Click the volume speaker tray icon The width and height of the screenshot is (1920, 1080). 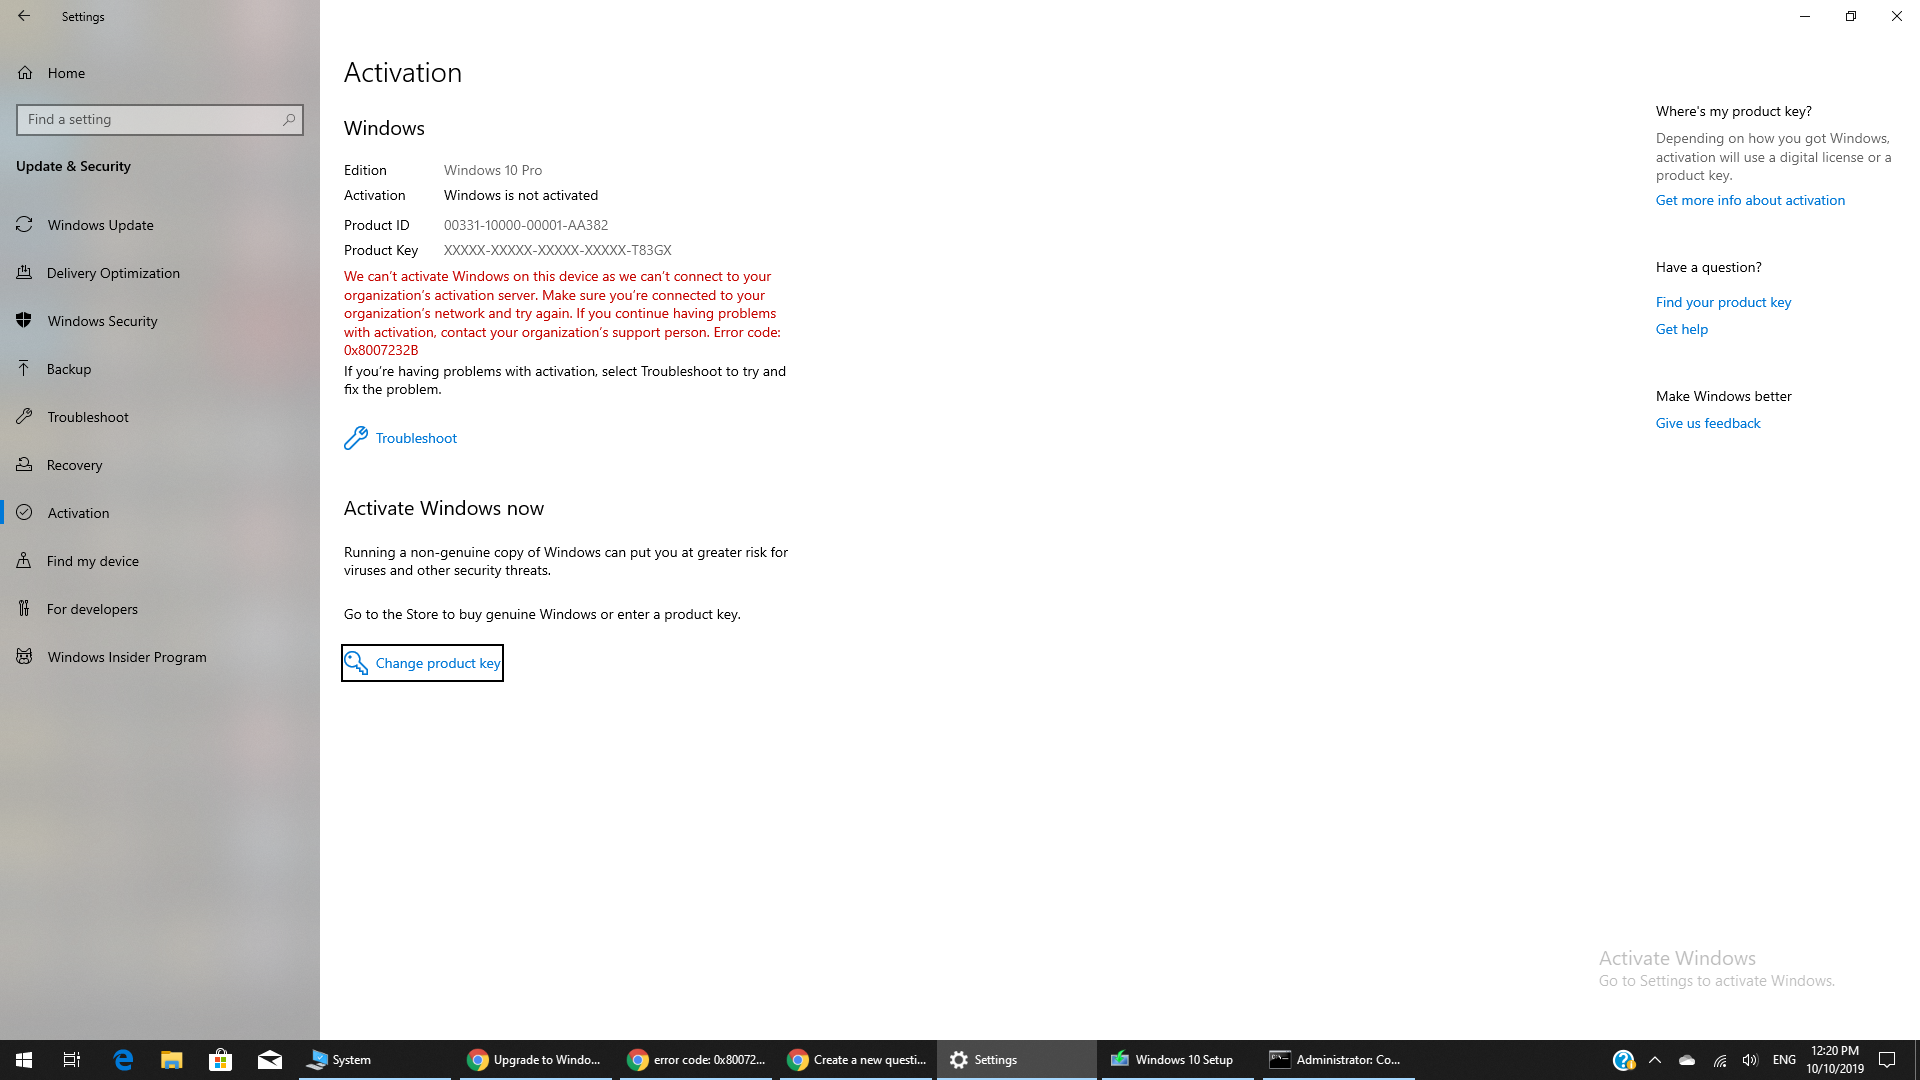click(1750, 1060)
